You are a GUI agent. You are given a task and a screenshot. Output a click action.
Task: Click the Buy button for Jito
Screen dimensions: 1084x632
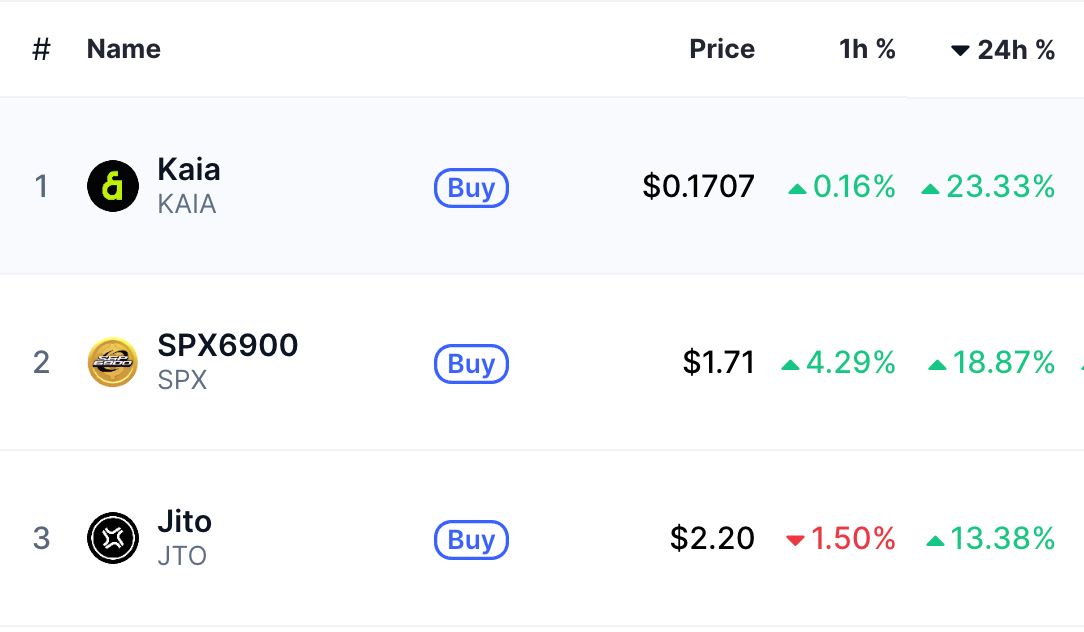pos(471,539)
